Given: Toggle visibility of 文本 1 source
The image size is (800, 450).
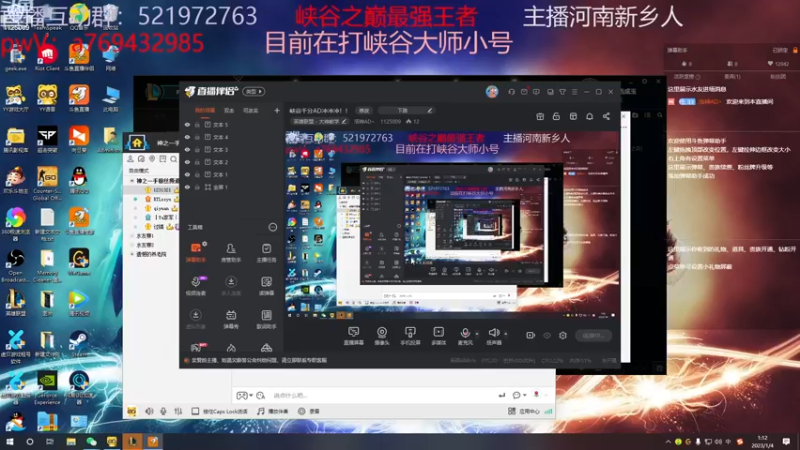Looking at the screenshot, I should point(187,174).
